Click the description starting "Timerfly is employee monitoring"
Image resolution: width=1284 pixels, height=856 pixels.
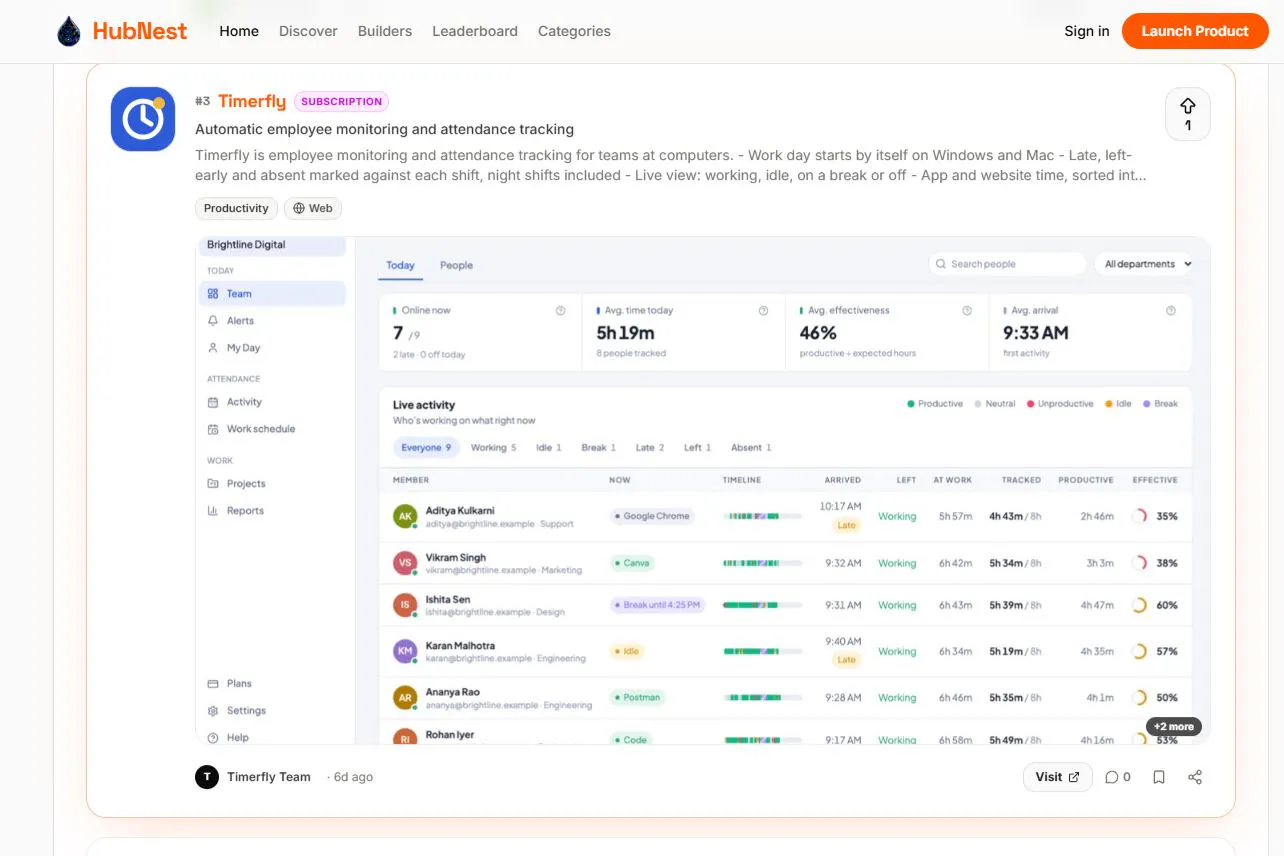671,165
